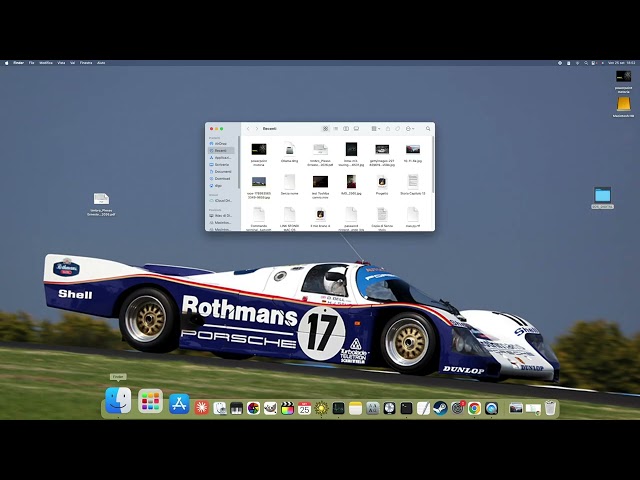Select the IMG jpg portrait thumbnail

pyautogui.click(x=351, y=182)
